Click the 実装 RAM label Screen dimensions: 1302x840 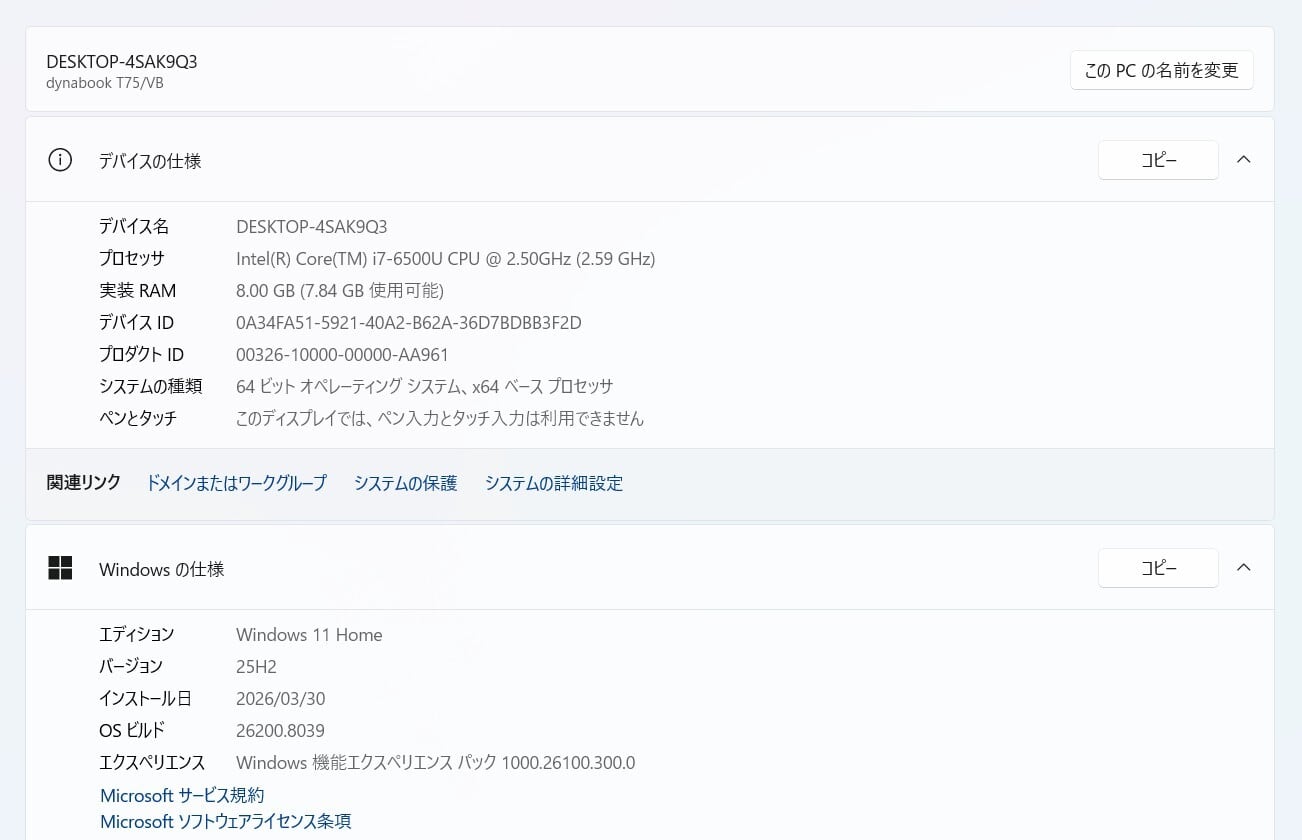(x=137, y=290)
